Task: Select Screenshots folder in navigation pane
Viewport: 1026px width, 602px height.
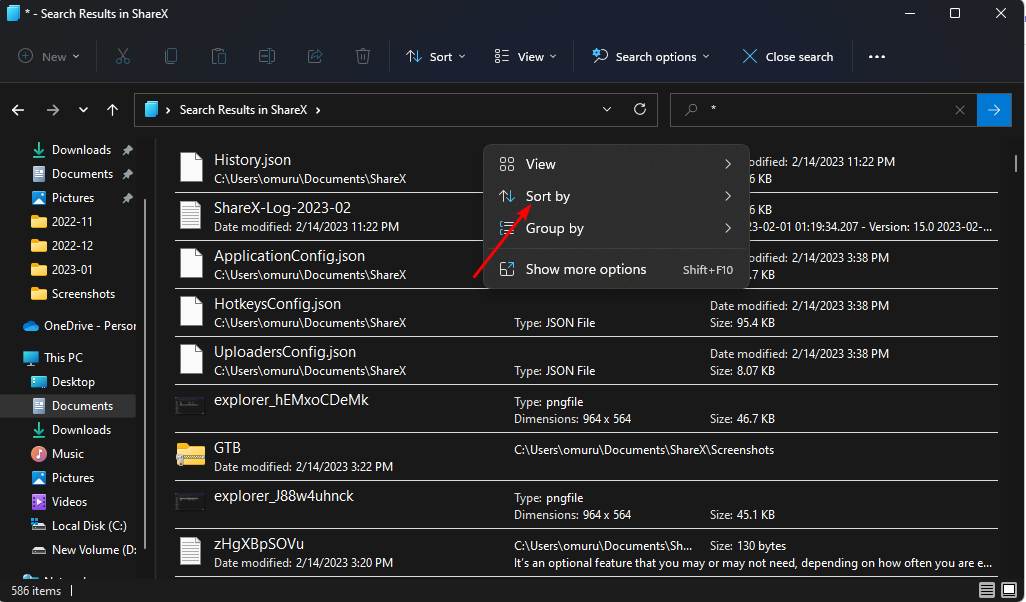Action: pyautogui.click(x=83, y=294)
